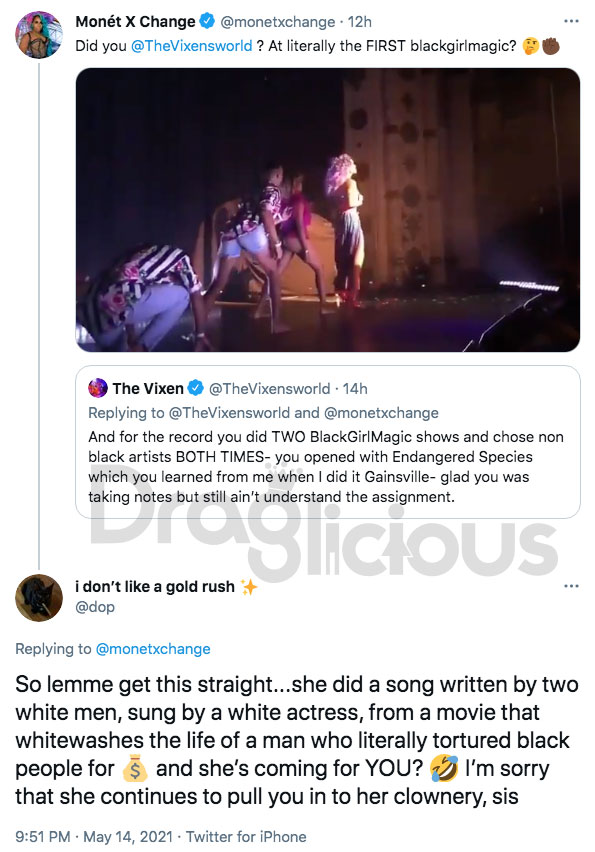This screenshot has width=595, height=852.
Task: Open the @dop reply's more options menu
Action: click(571, 586)
